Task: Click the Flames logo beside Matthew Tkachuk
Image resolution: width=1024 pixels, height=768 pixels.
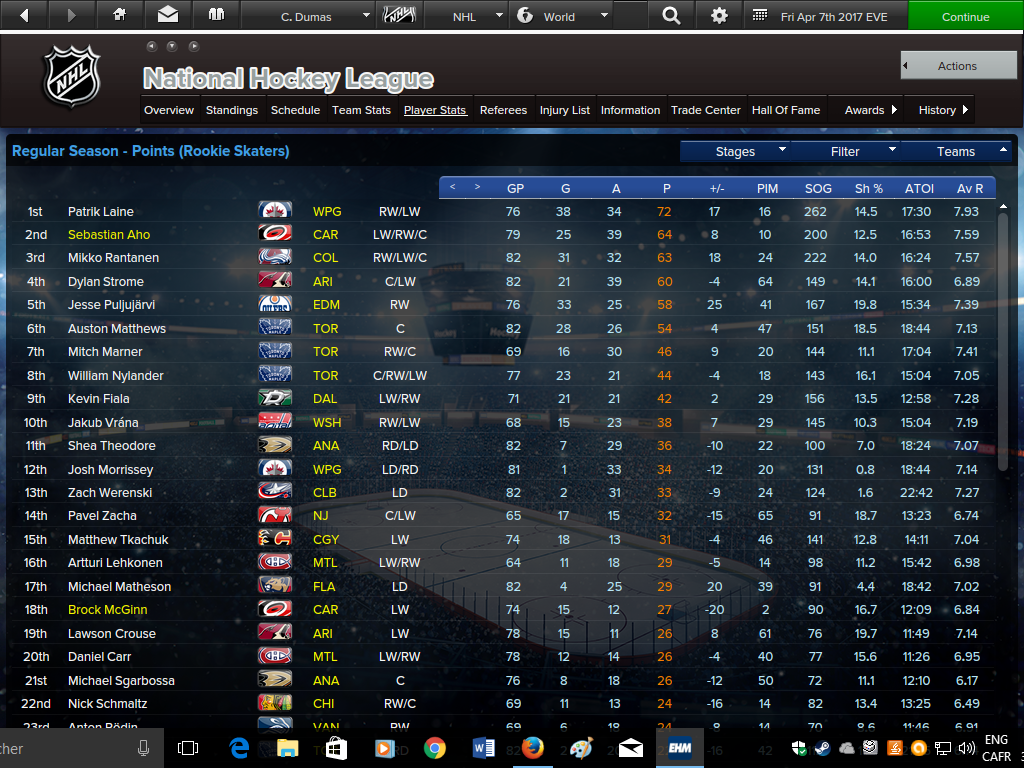Action: [x=275, y=539]
